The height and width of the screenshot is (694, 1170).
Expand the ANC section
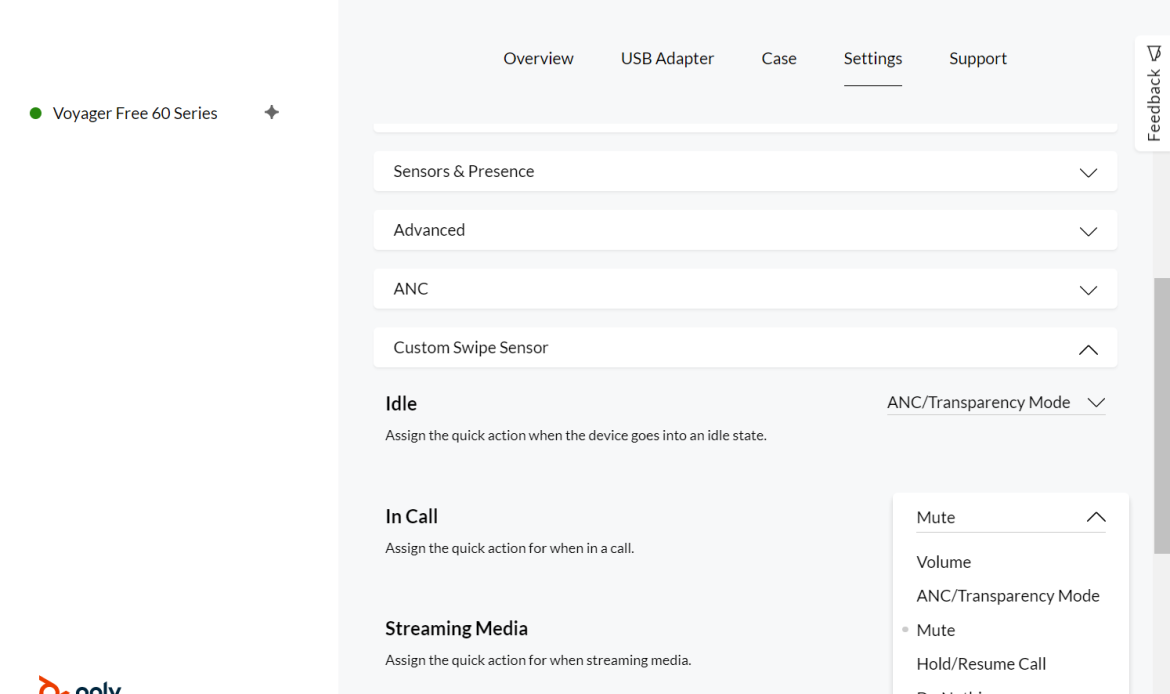point(745,289)
